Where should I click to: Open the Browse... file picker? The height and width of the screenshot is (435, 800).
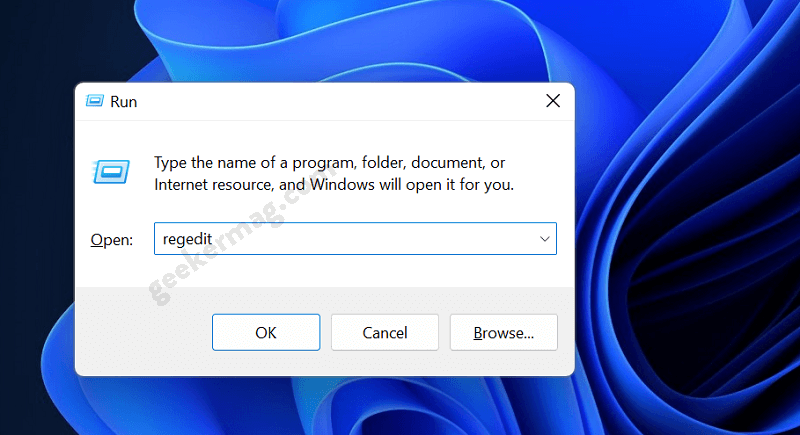(504, 332)
